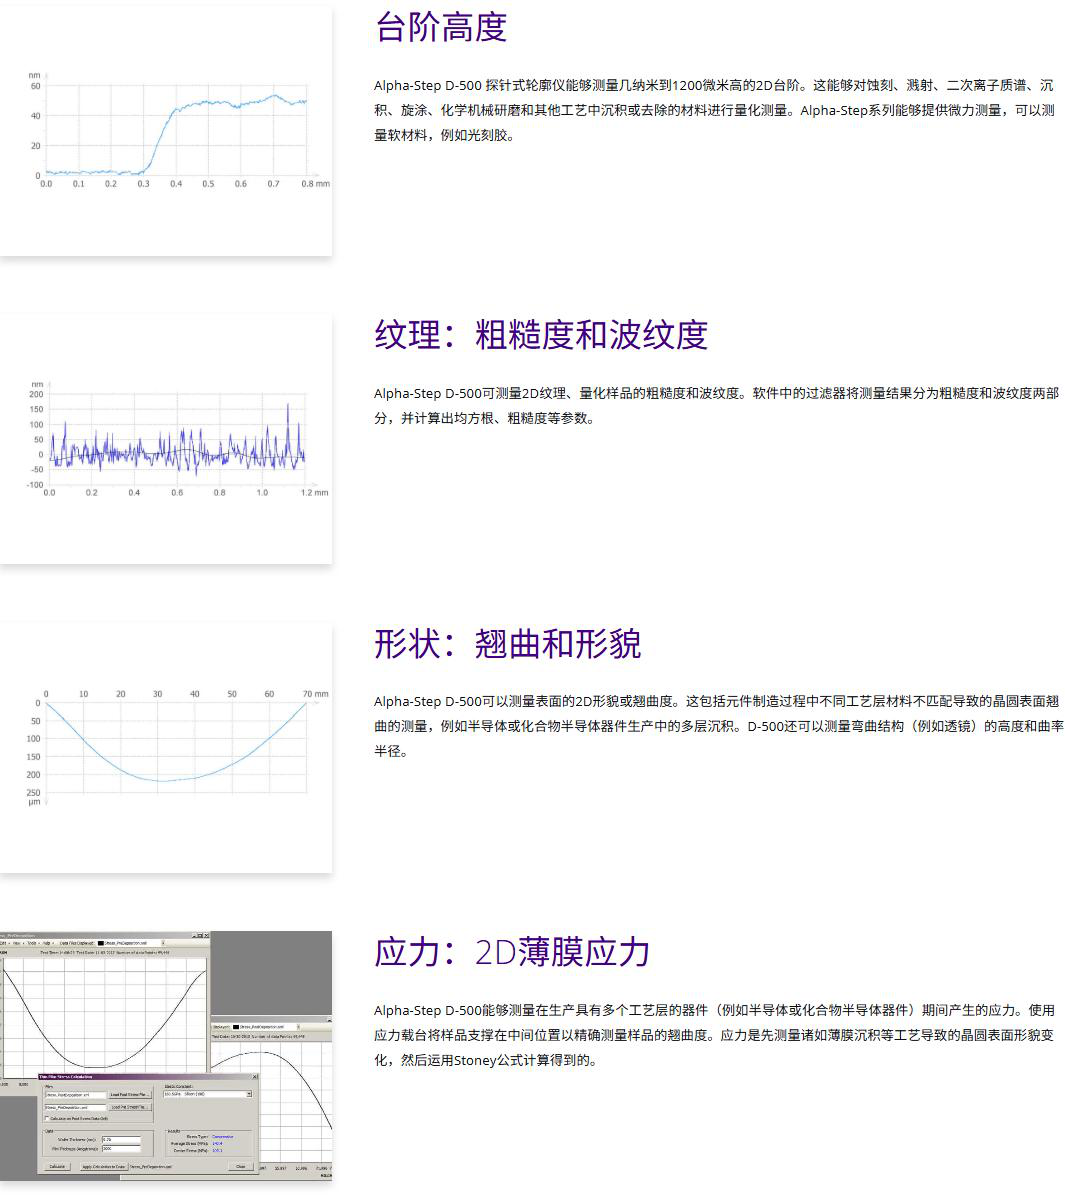Click the Load Post Stress File button

[x=130, y=1095]
